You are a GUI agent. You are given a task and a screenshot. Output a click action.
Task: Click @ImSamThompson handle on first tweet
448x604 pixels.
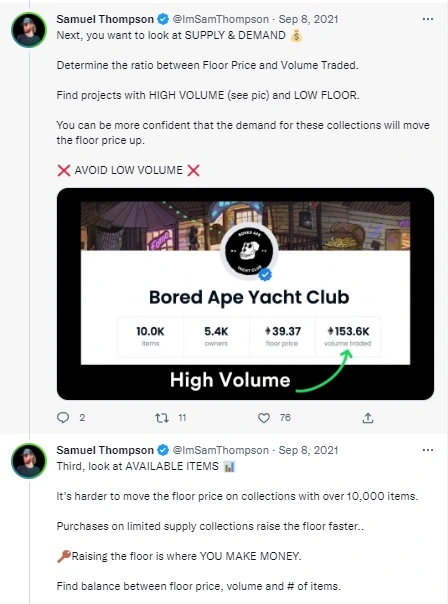(x=221, y=19)
